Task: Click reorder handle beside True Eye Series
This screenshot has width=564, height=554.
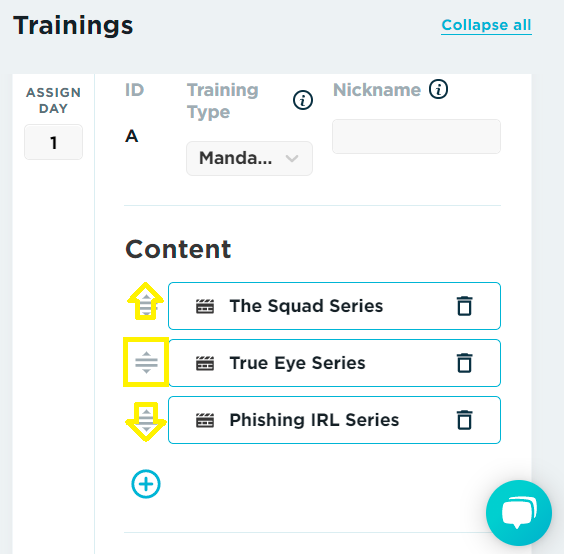Action: coord(146,362)
